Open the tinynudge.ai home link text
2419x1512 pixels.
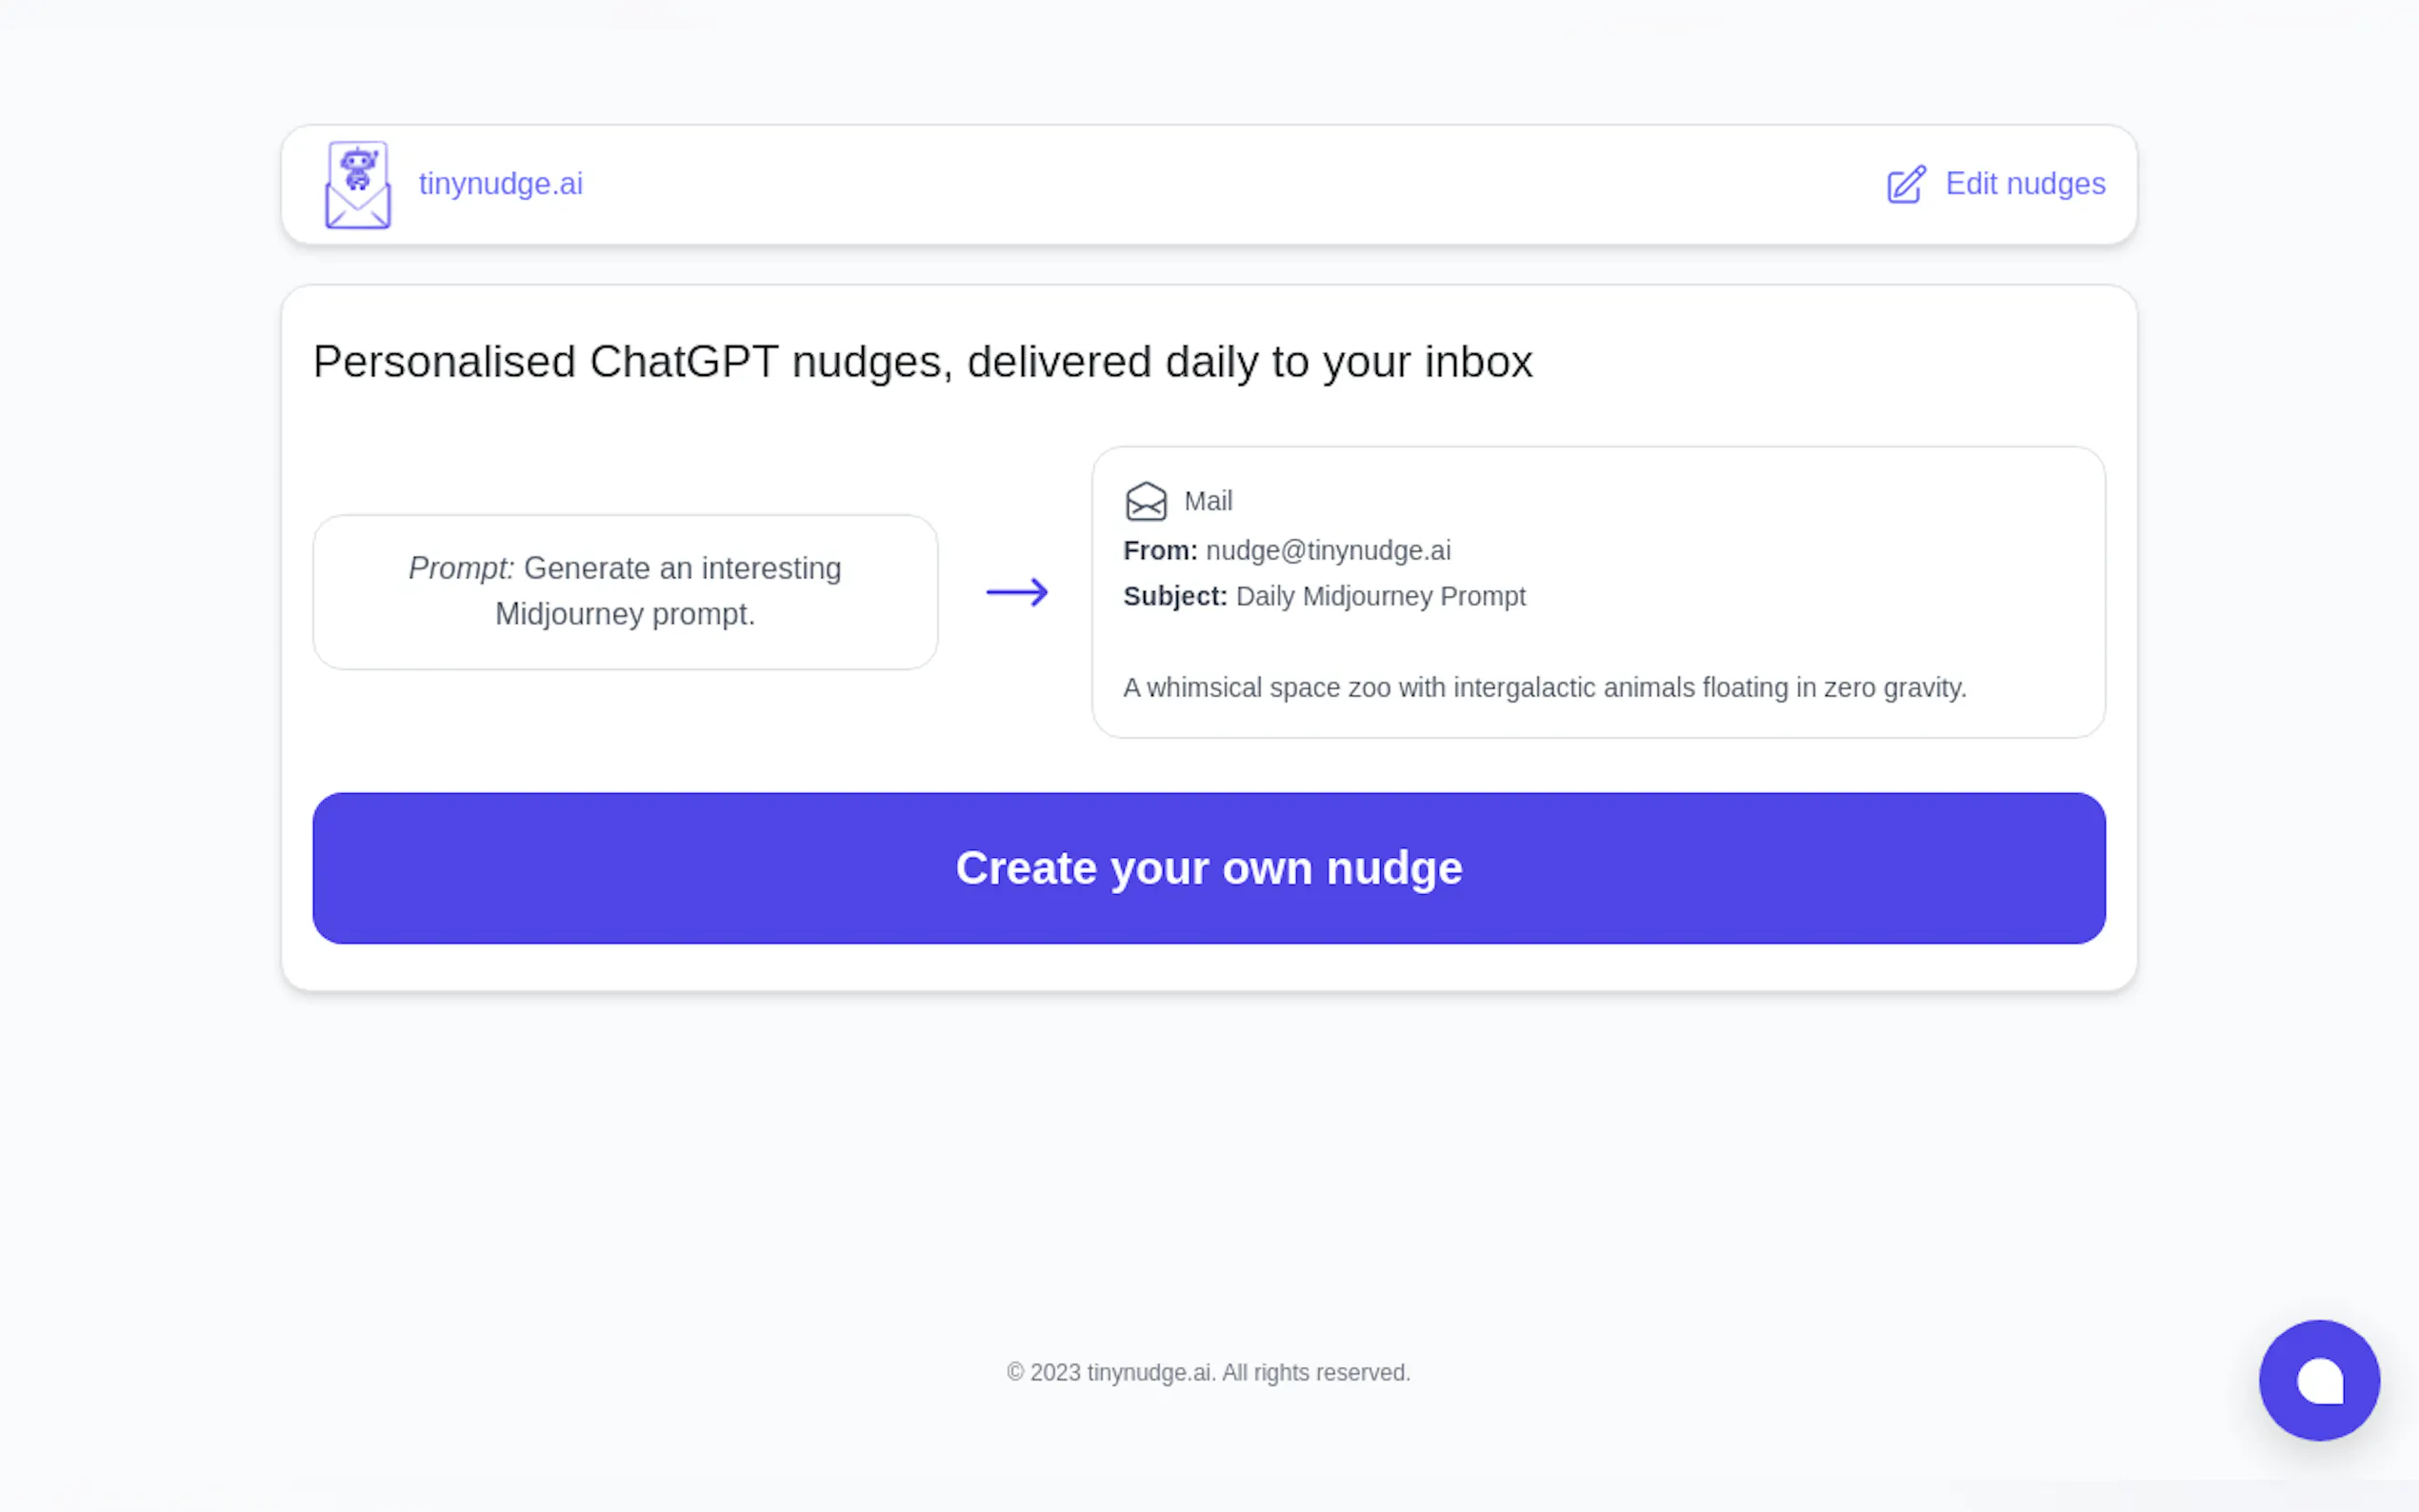pyautogui.click(x=500, y=184)
